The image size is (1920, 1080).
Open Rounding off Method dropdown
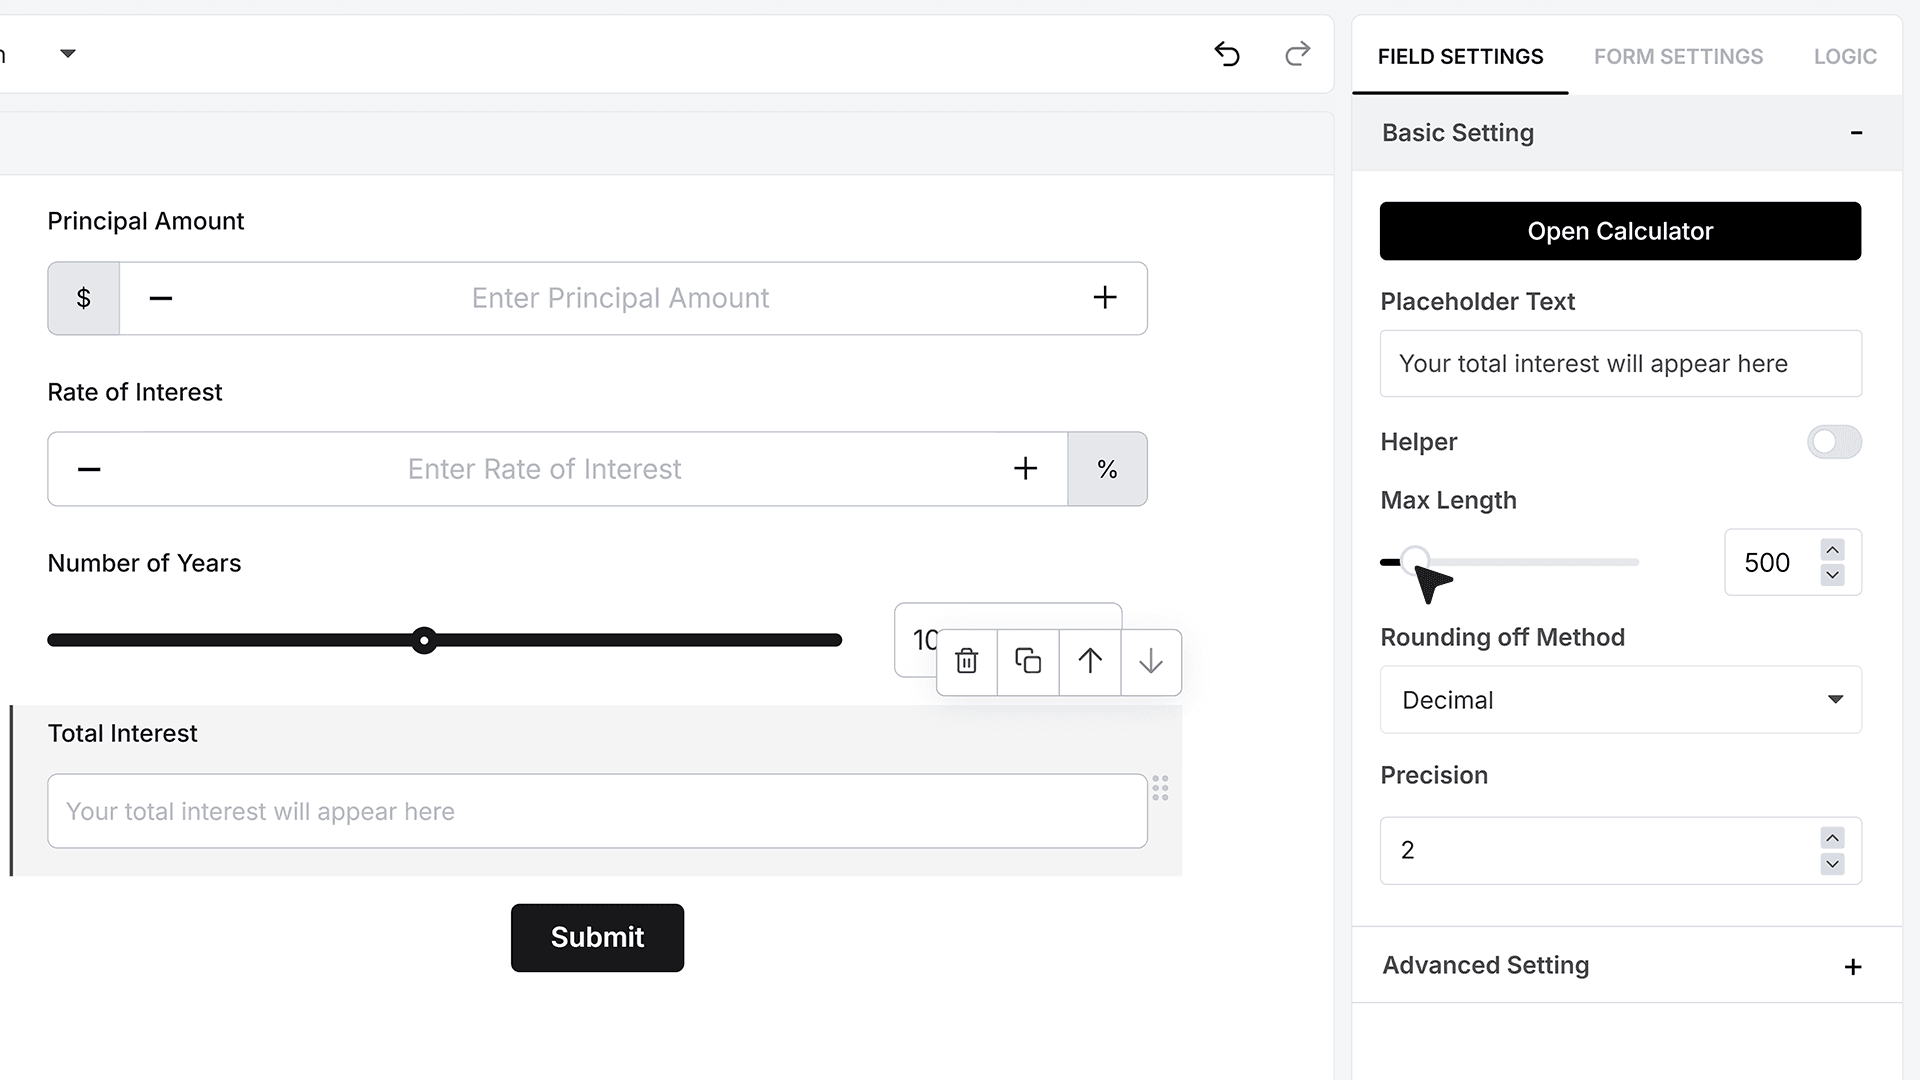[x=1620, y=700]
